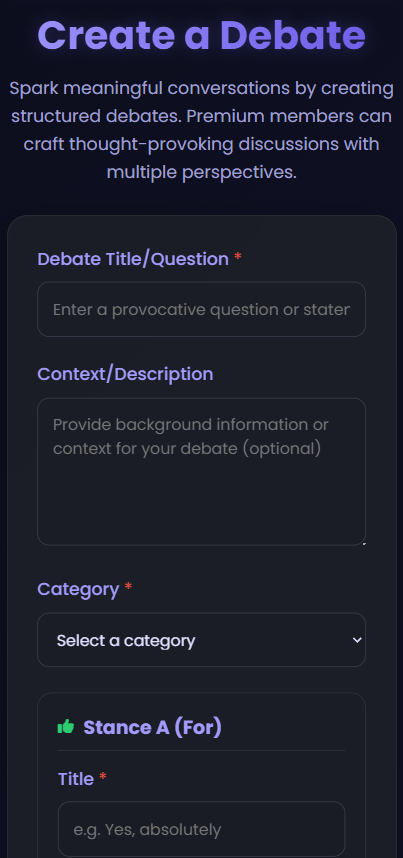The height and width of the screenshot is (858, 403).
Task: Click the resize handle of the Context/Description text area
Action: coord(363,543)
